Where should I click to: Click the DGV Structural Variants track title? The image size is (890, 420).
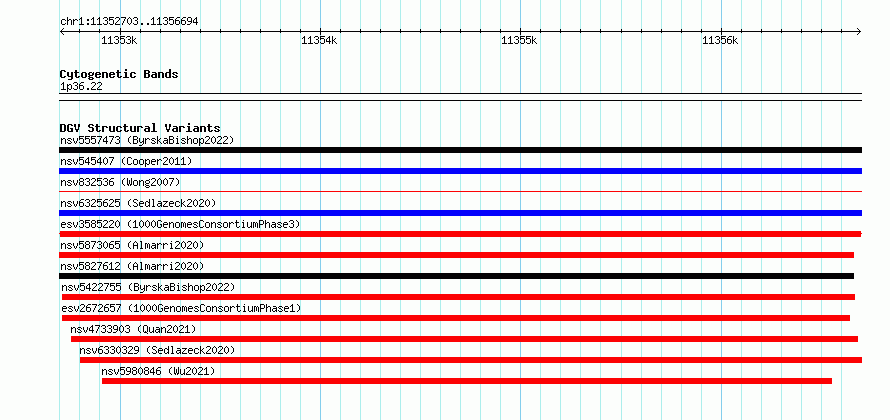[x=140, y=128]
